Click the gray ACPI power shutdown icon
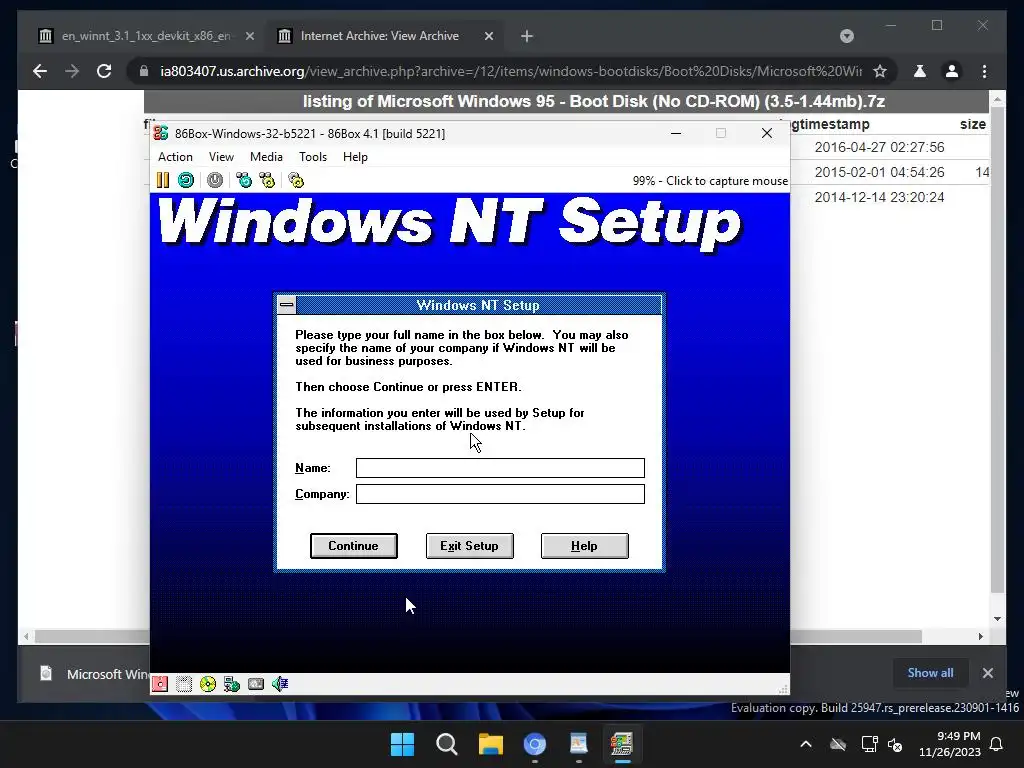The image size is (1024, 768). coord(215,180)
